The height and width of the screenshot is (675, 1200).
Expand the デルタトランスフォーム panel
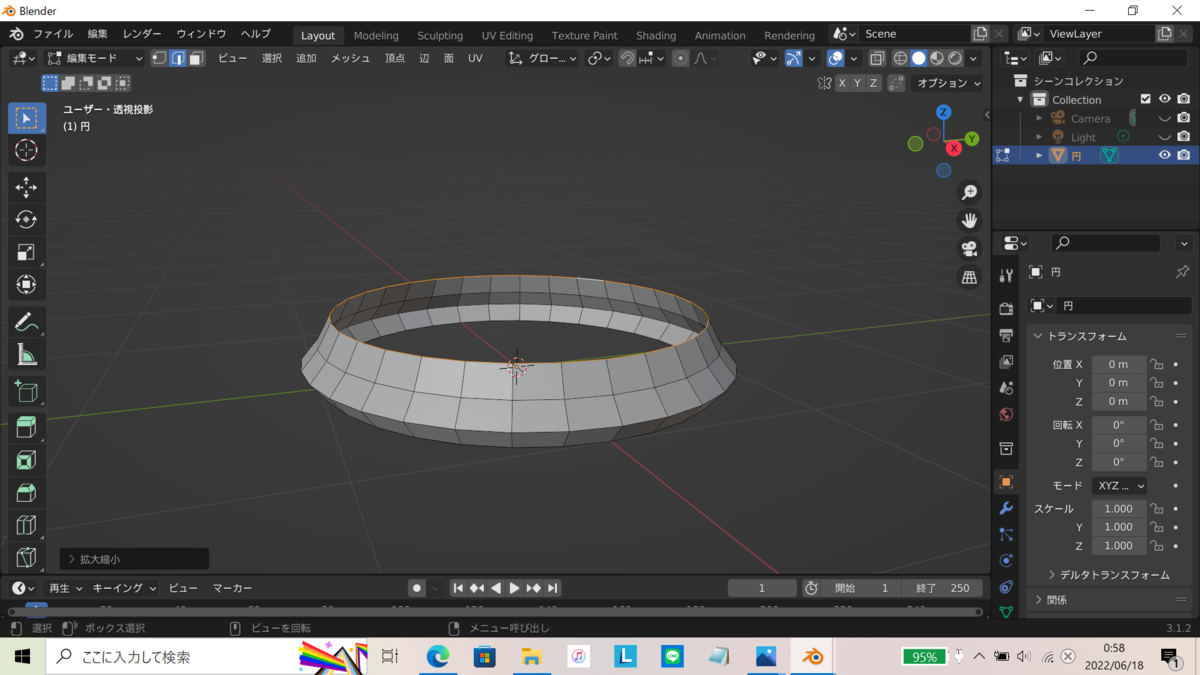(x=1107, y=575)
